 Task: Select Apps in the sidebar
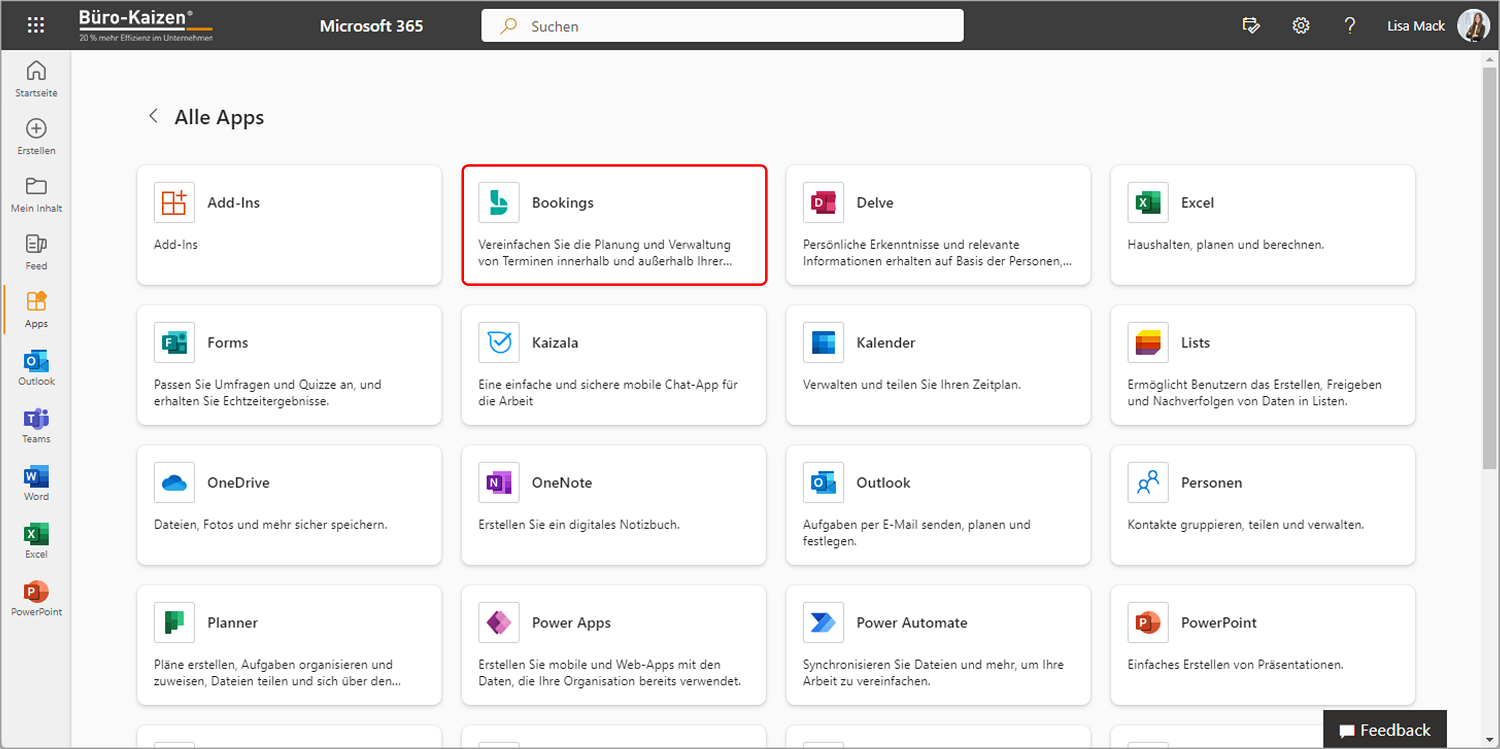click(36, 310)
